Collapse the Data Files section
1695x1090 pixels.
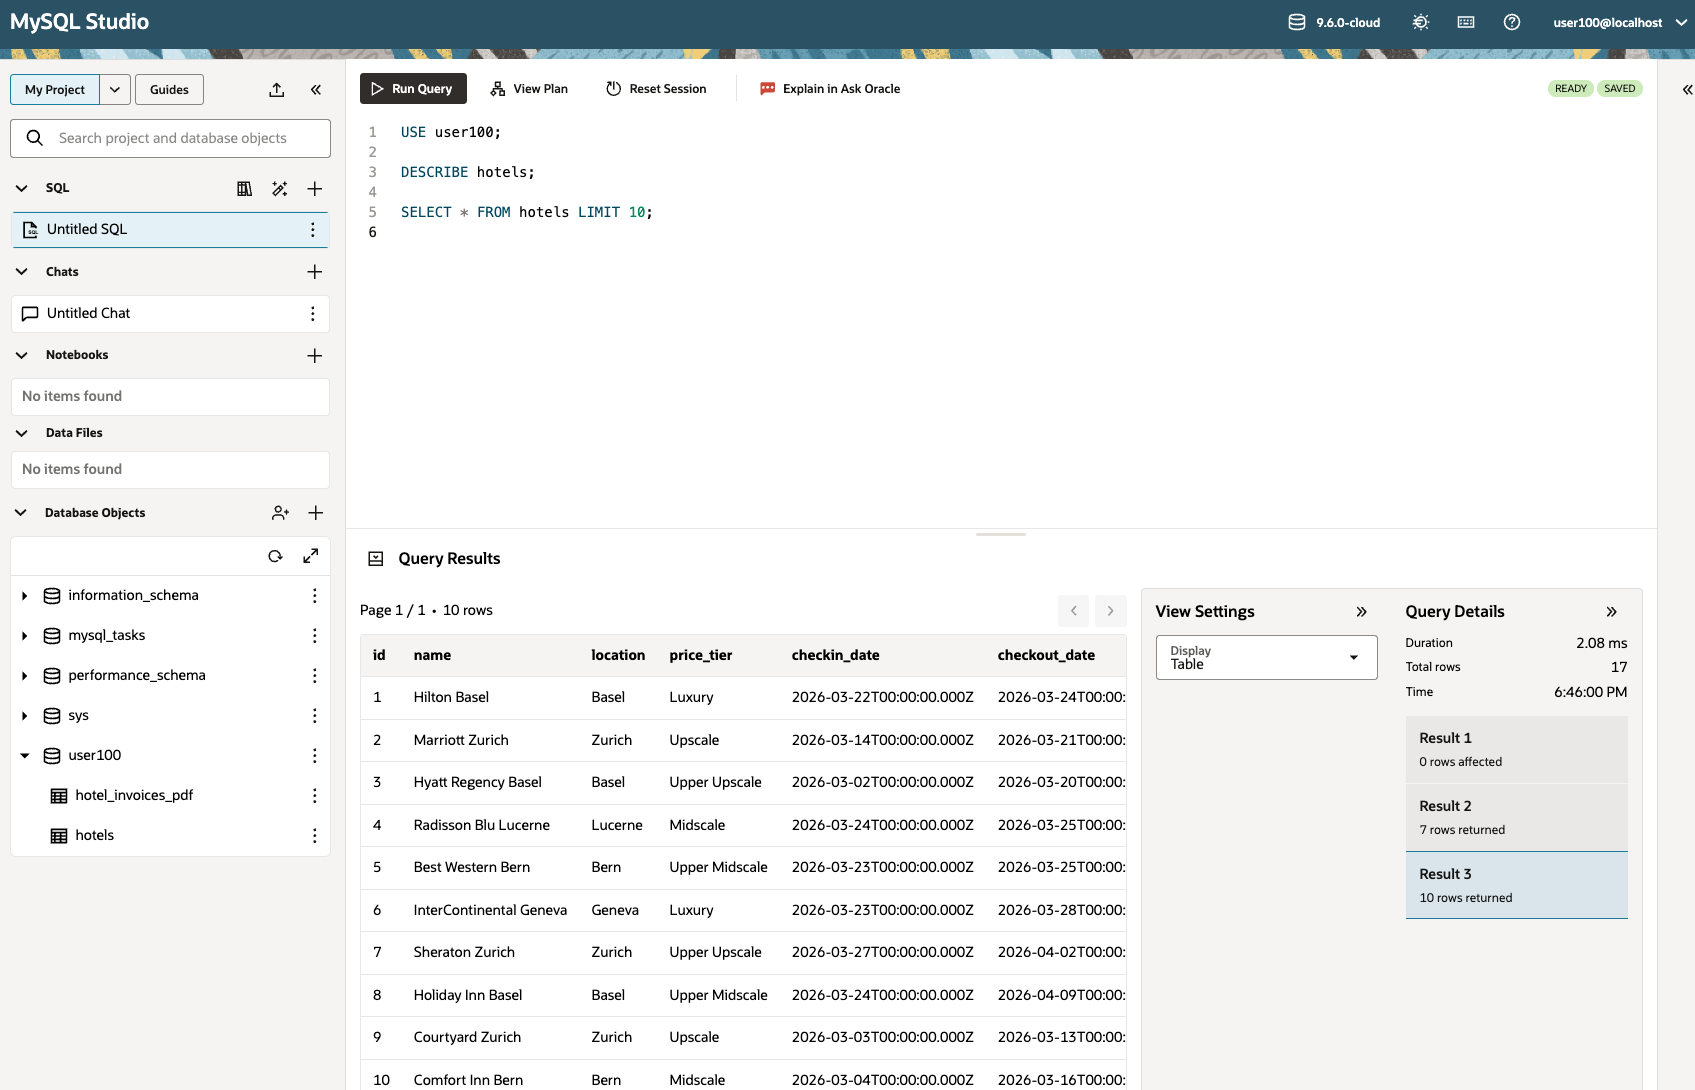[22, 433]
